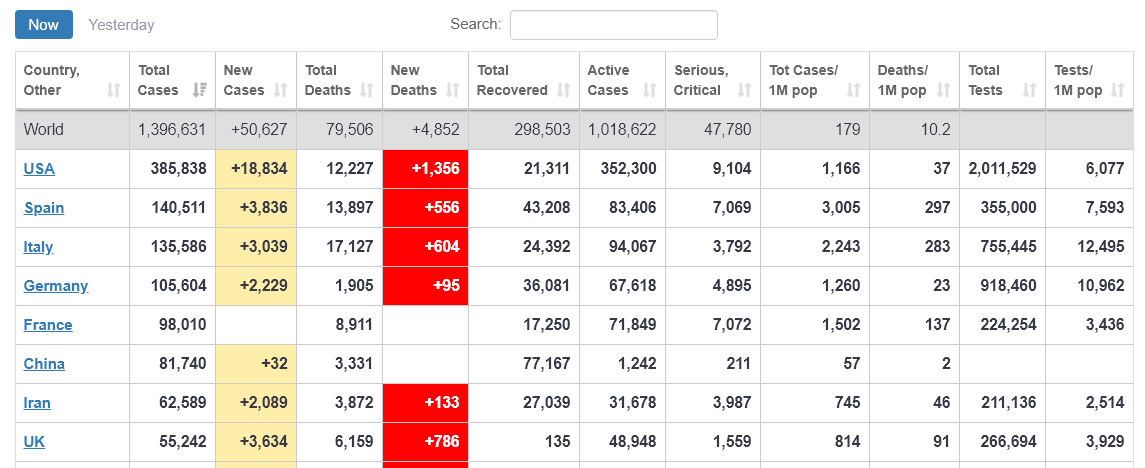1145x468 pixels.
Task: Sort by Total Recovered column arrows
Action: (x=564, y=91)
